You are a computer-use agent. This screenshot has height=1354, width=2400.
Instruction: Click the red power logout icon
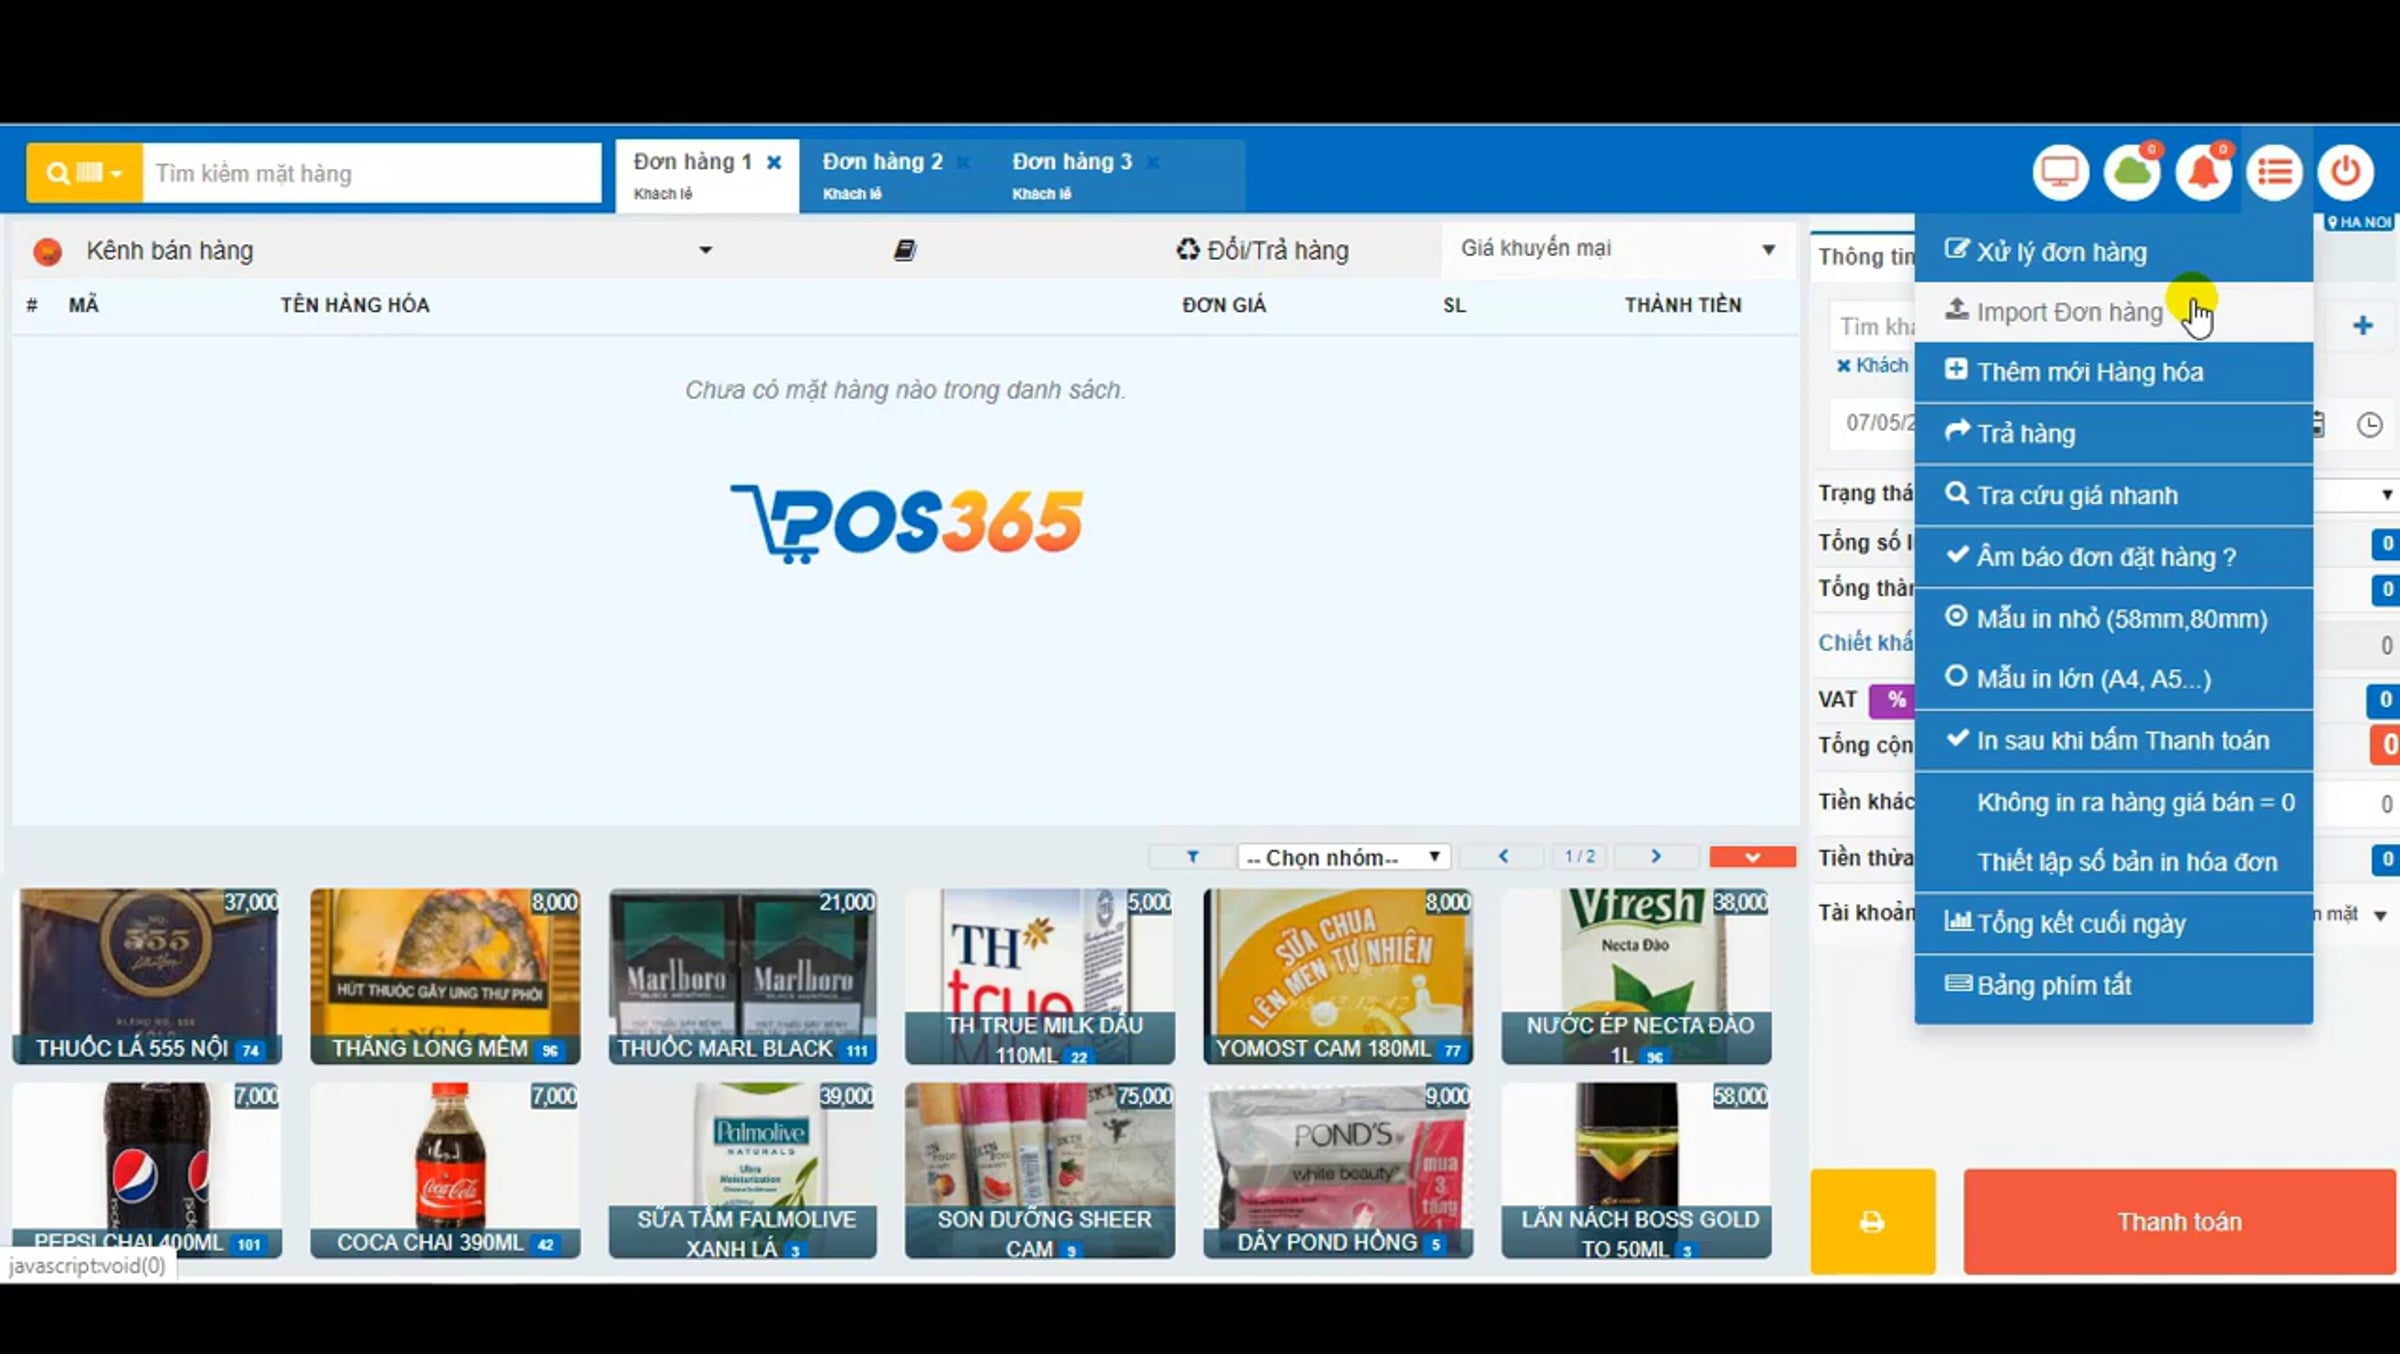click(2346, 172)
